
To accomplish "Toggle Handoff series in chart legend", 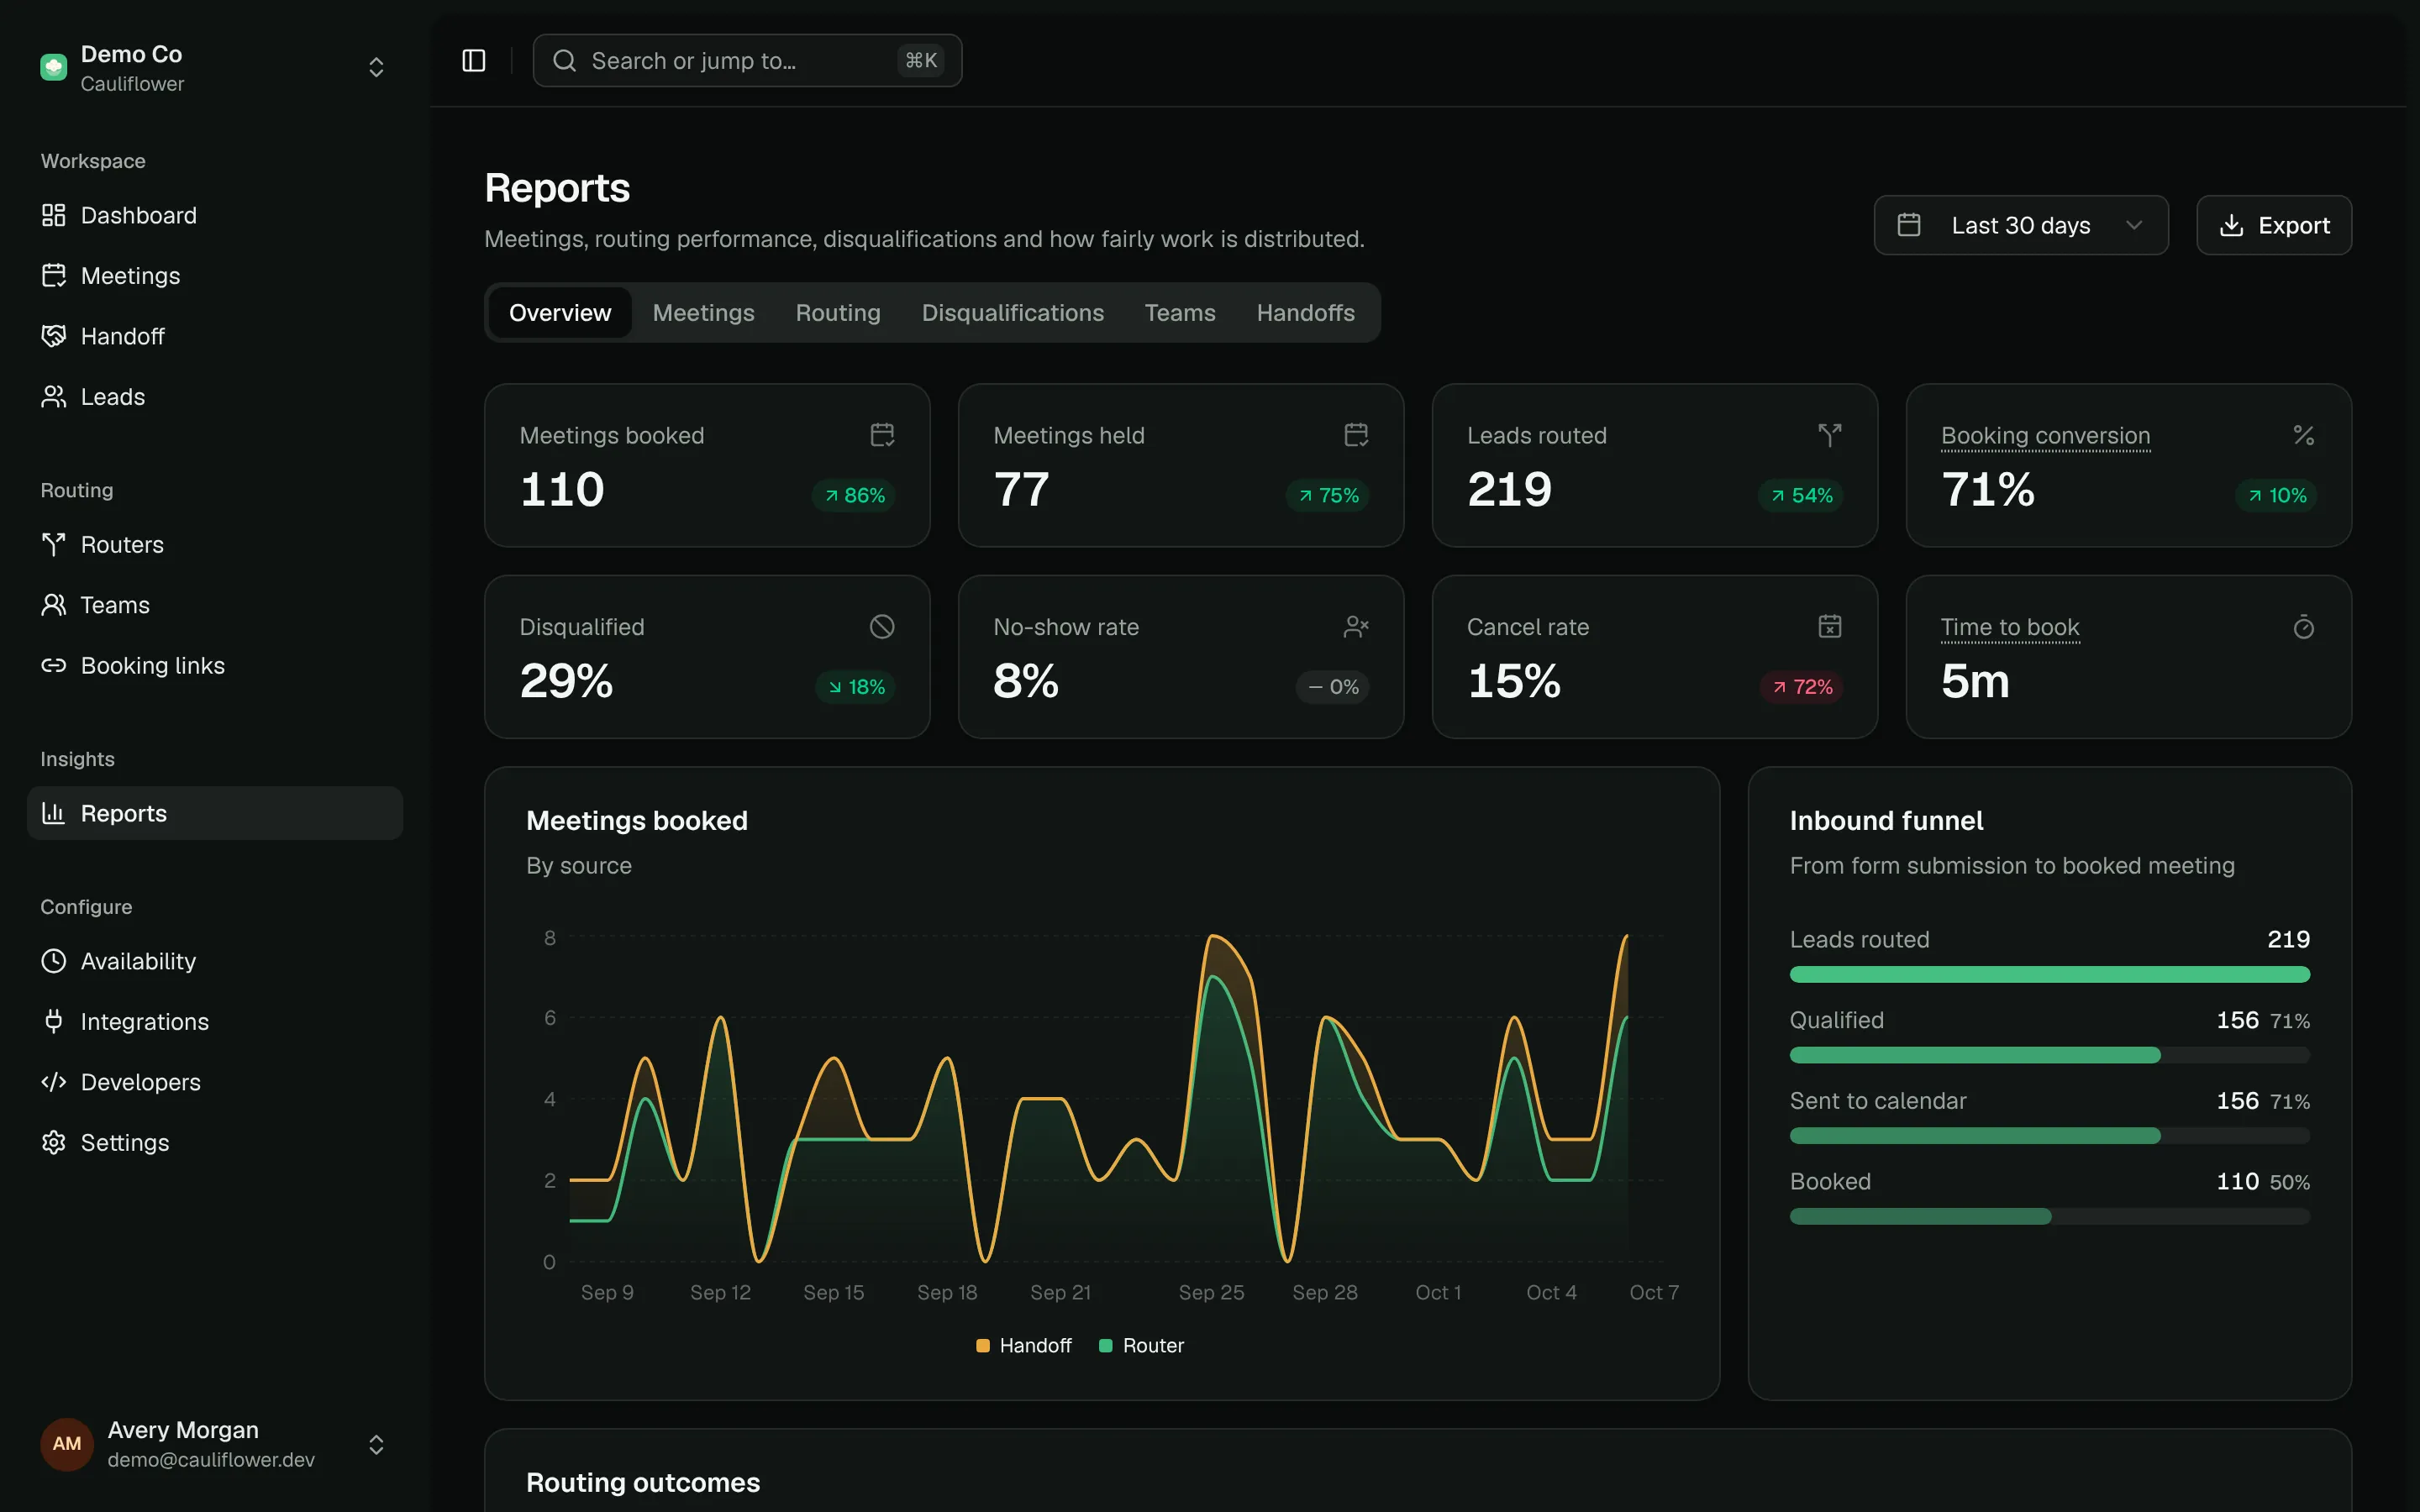I will click(x=1023, y=1346).
